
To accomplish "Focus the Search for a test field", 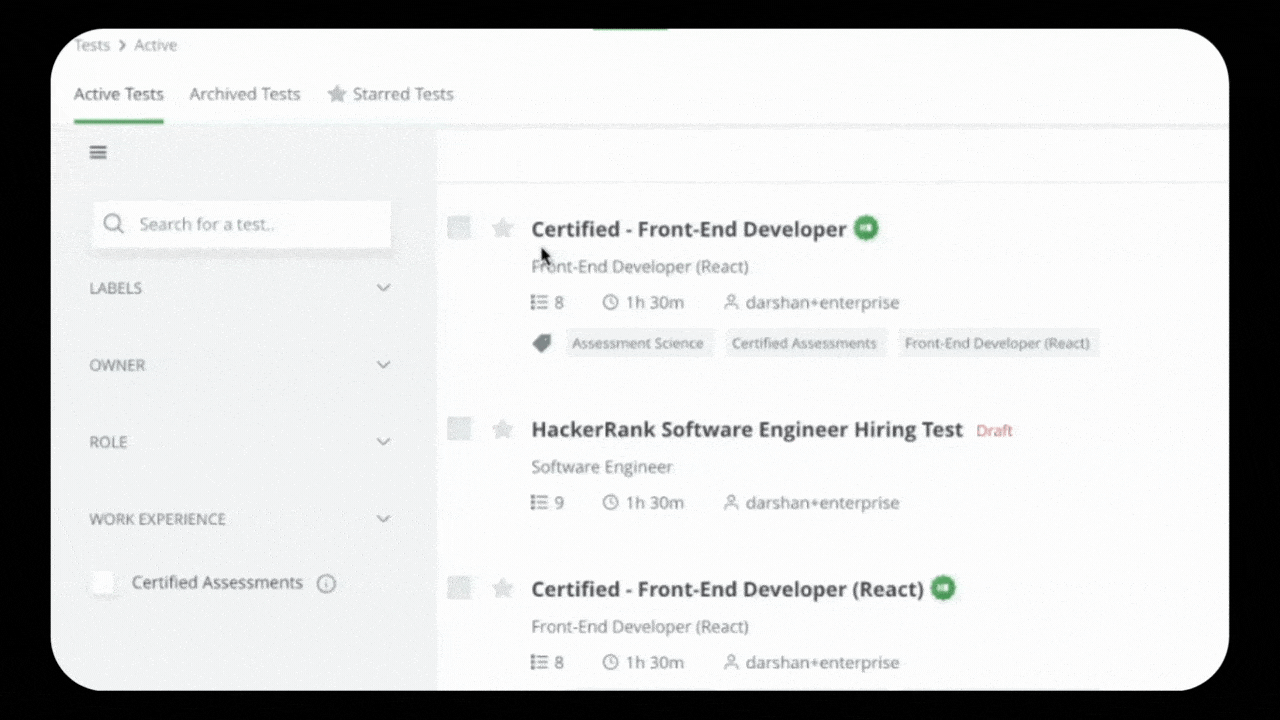I will point(241,224).
